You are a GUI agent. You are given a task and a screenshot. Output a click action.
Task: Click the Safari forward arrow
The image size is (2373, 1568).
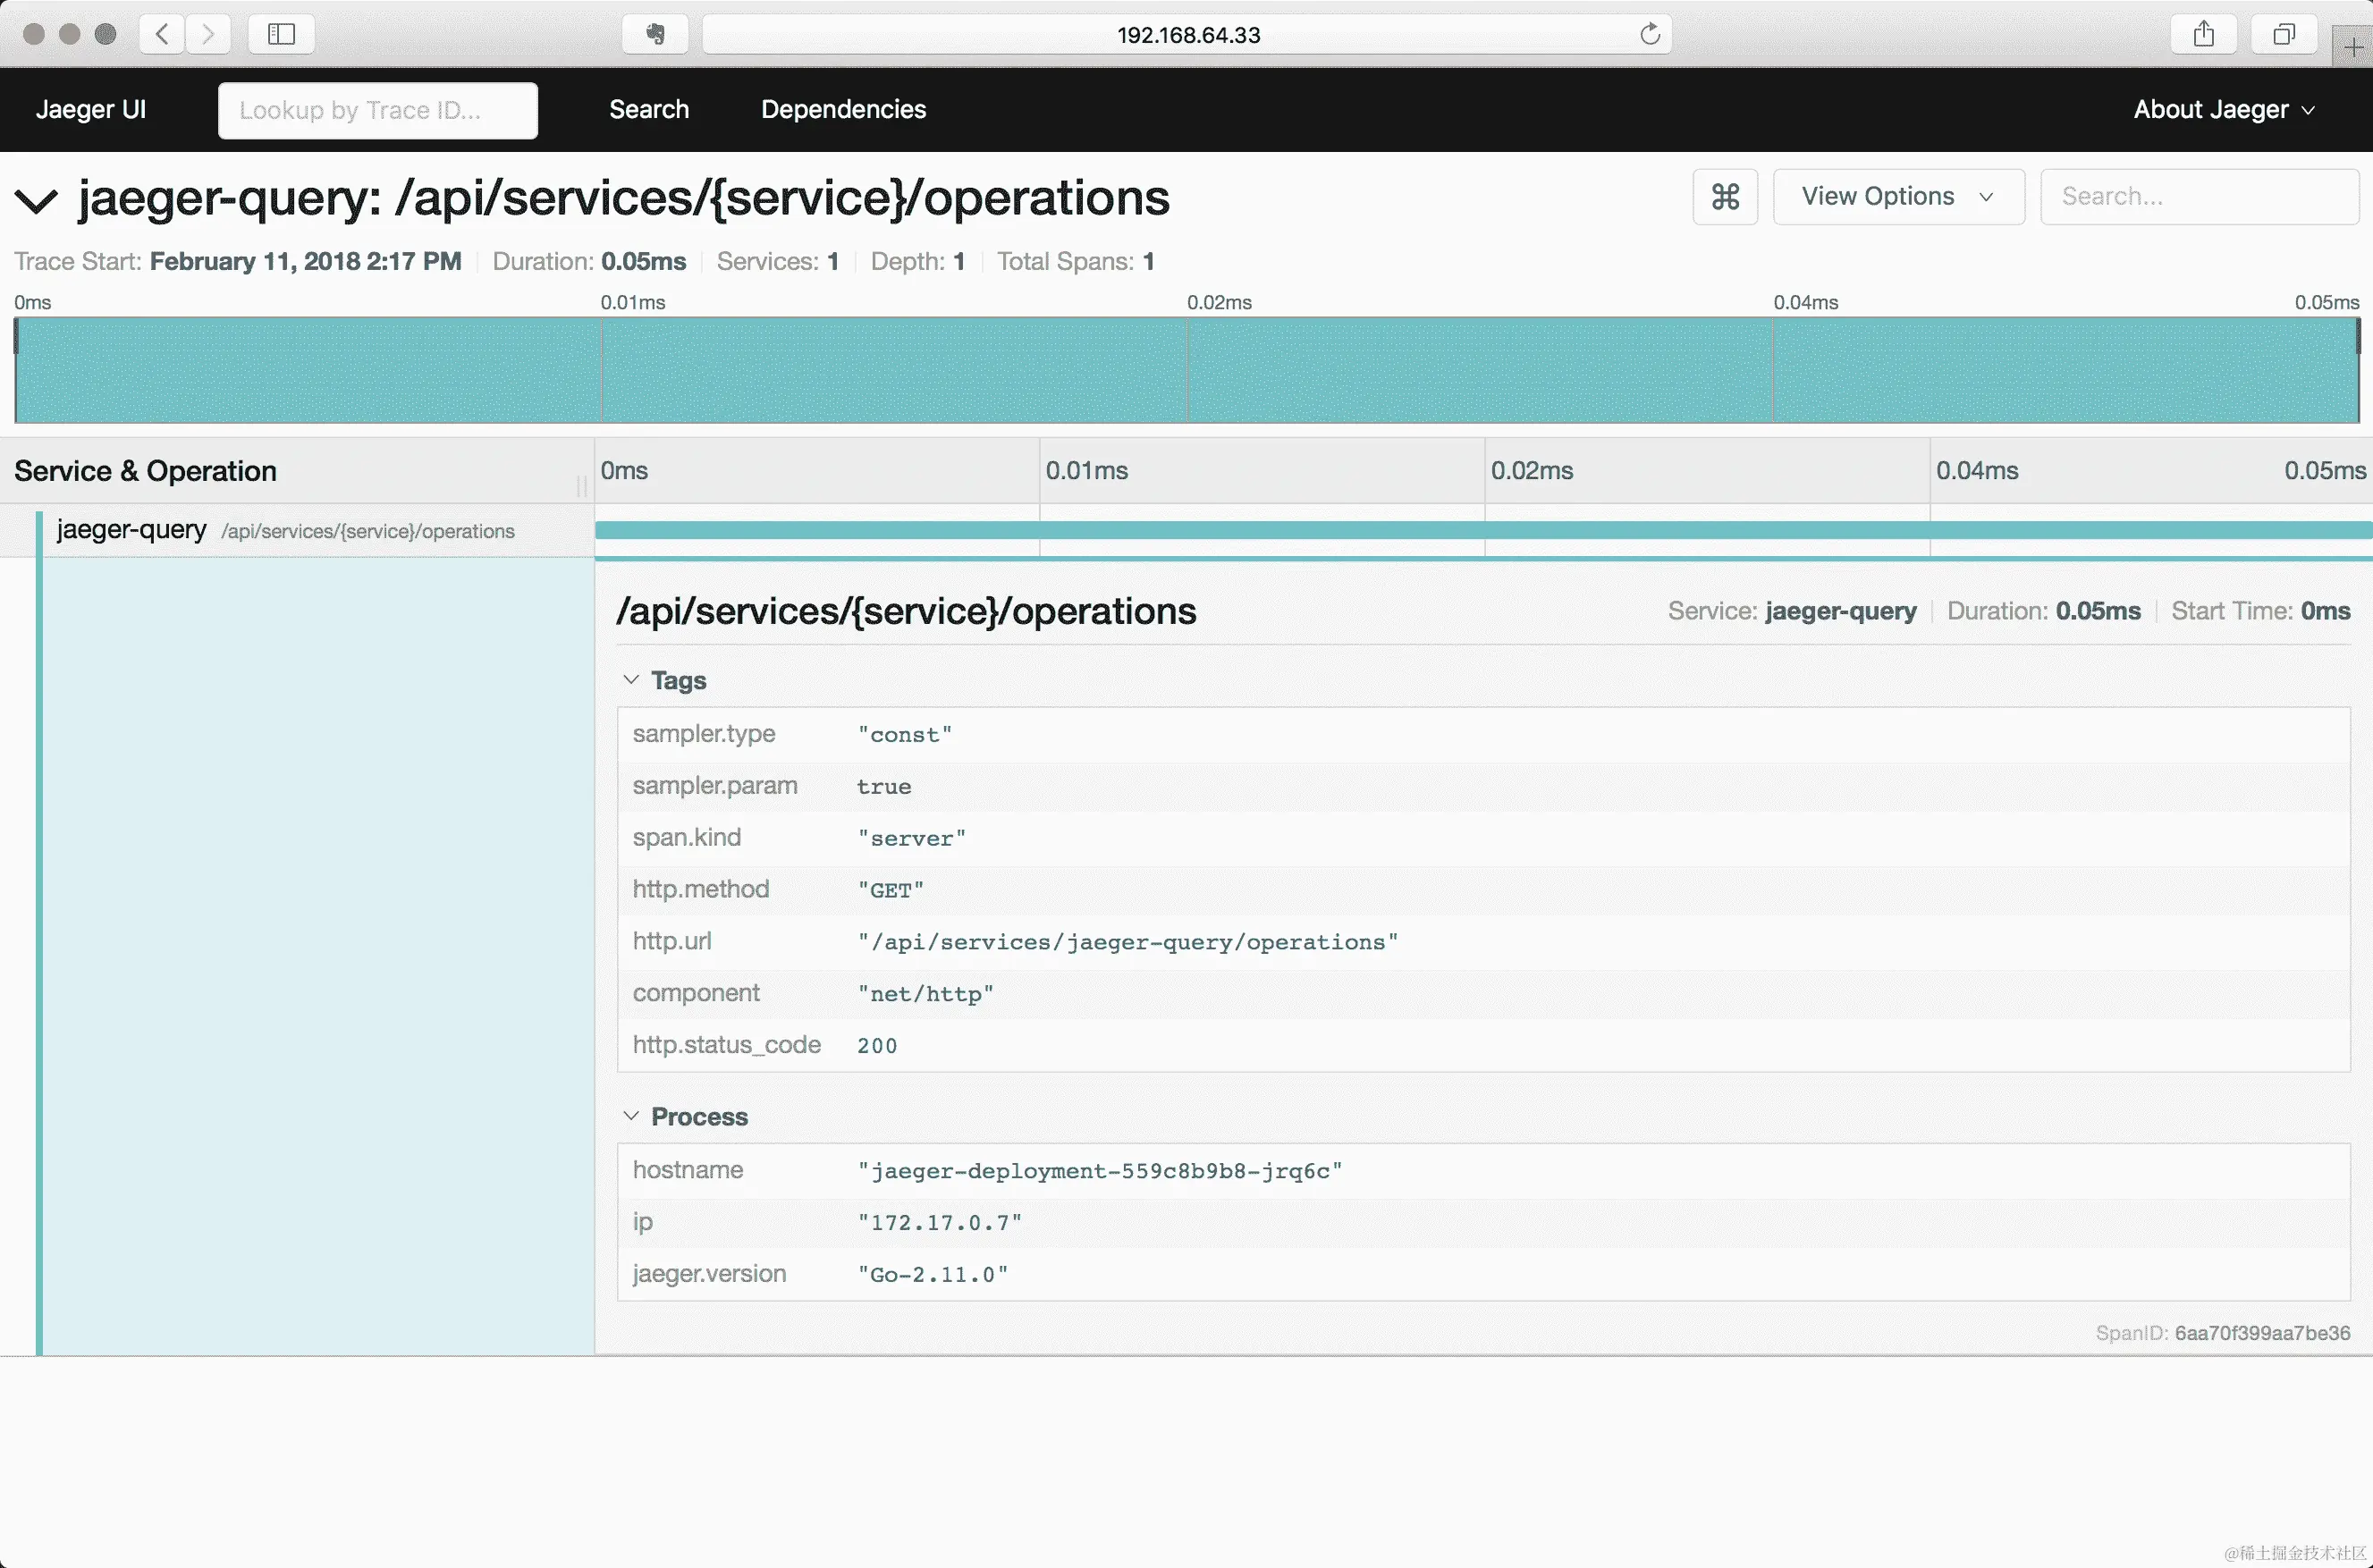(208, 34)
